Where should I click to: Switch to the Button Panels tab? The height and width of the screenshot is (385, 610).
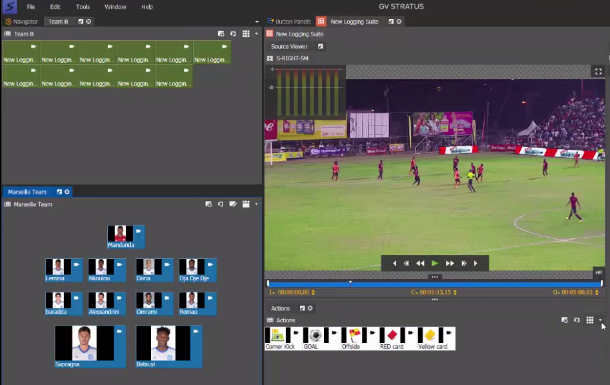click(289, 21)
